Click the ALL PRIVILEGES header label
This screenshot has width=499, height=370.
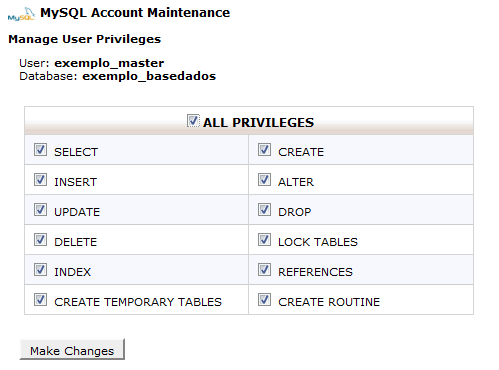pos(258,123)
